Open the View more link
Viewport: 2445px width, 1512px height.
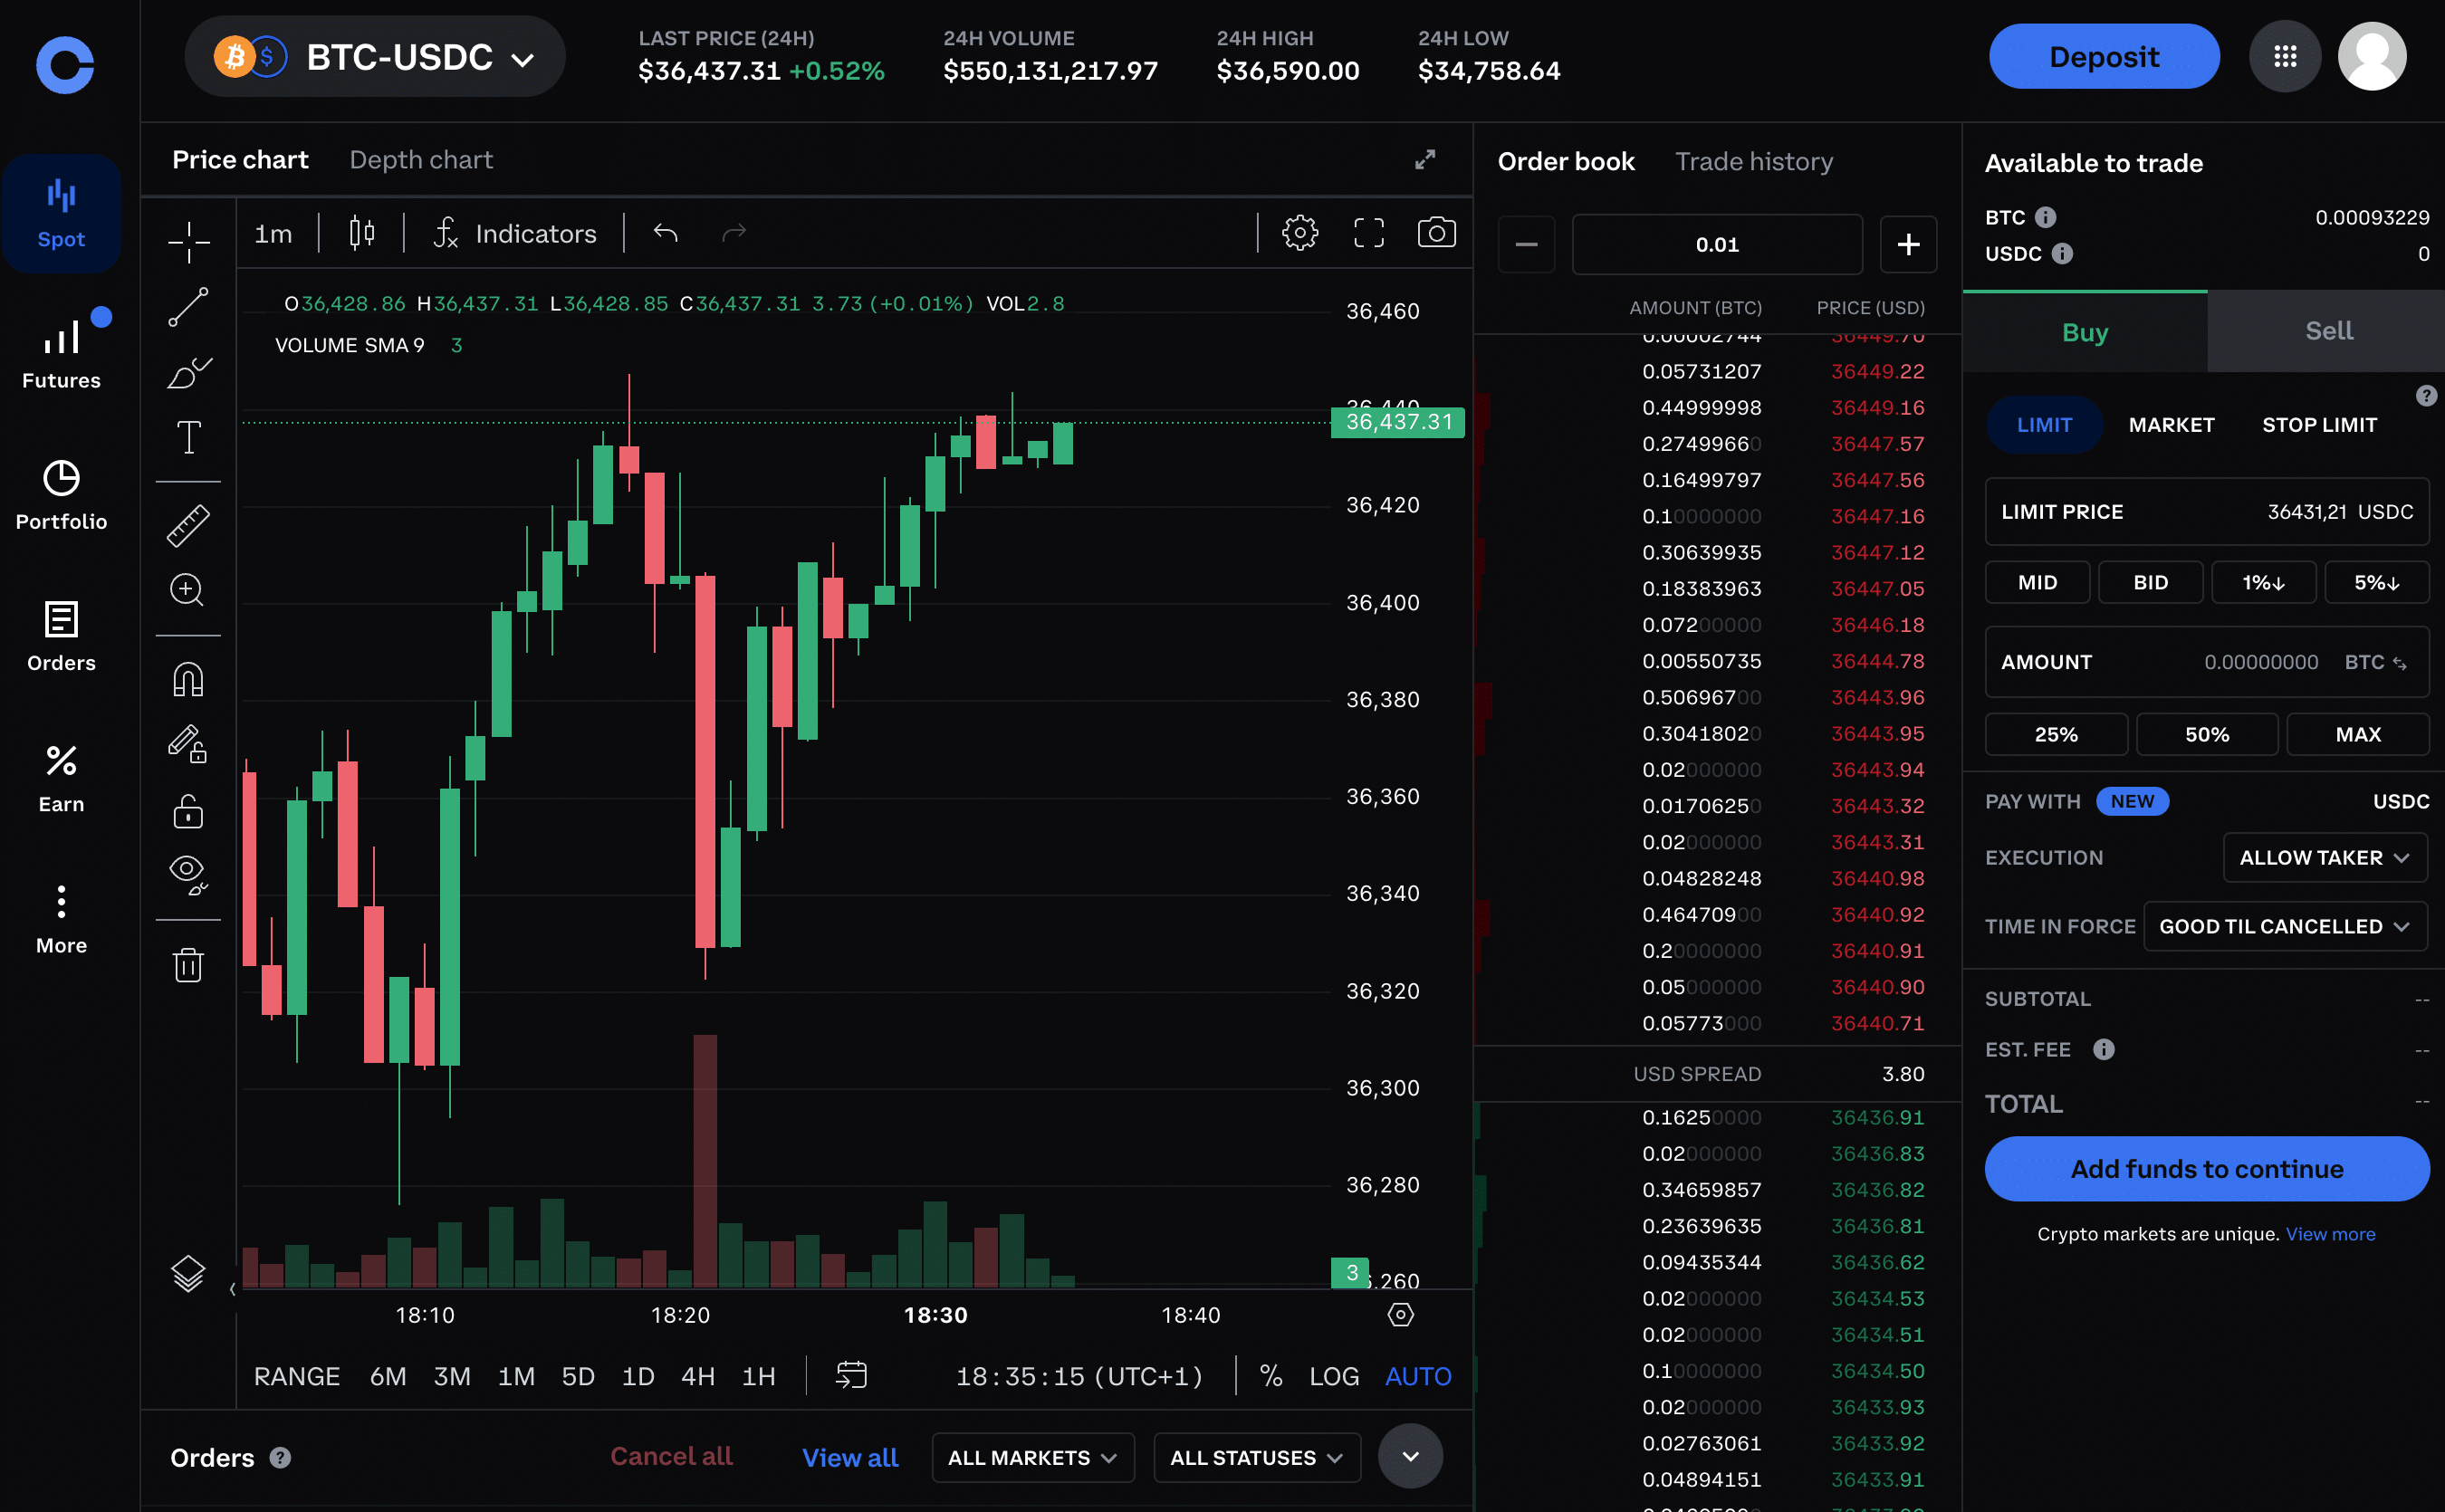coord(2330,1234)
